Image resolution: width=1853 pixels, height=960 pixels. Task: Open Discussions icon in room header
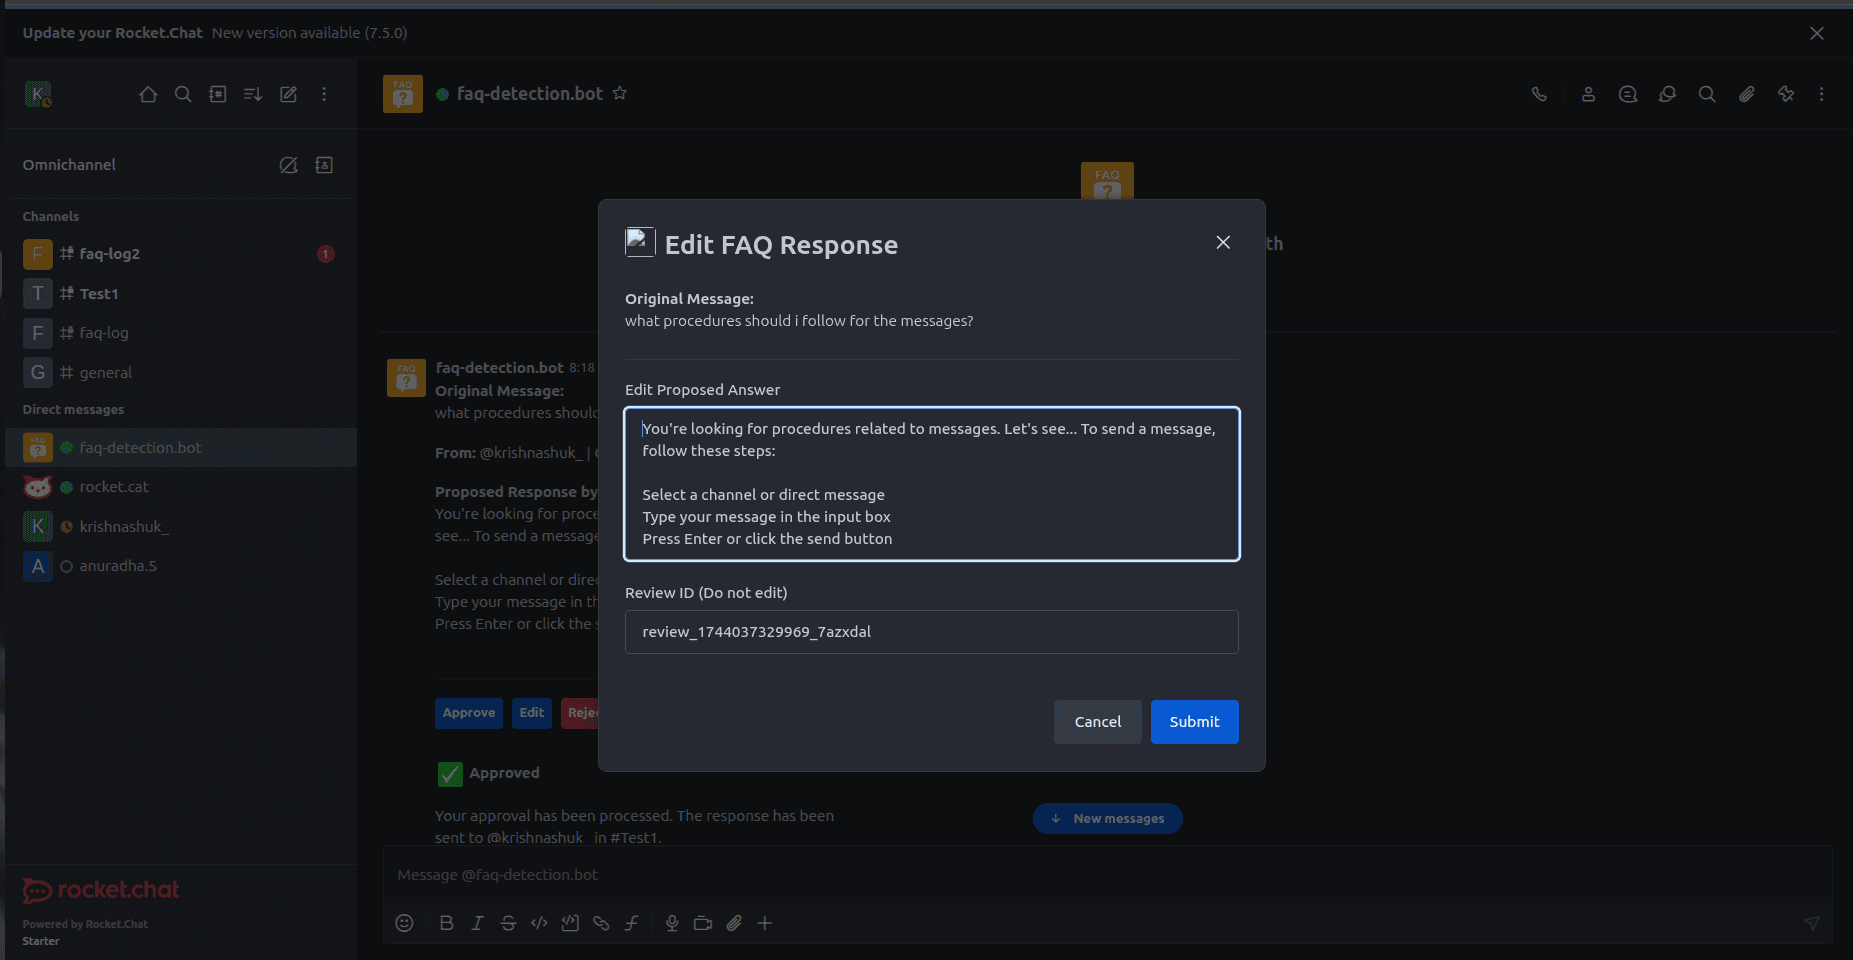(x=1667, y=94)
